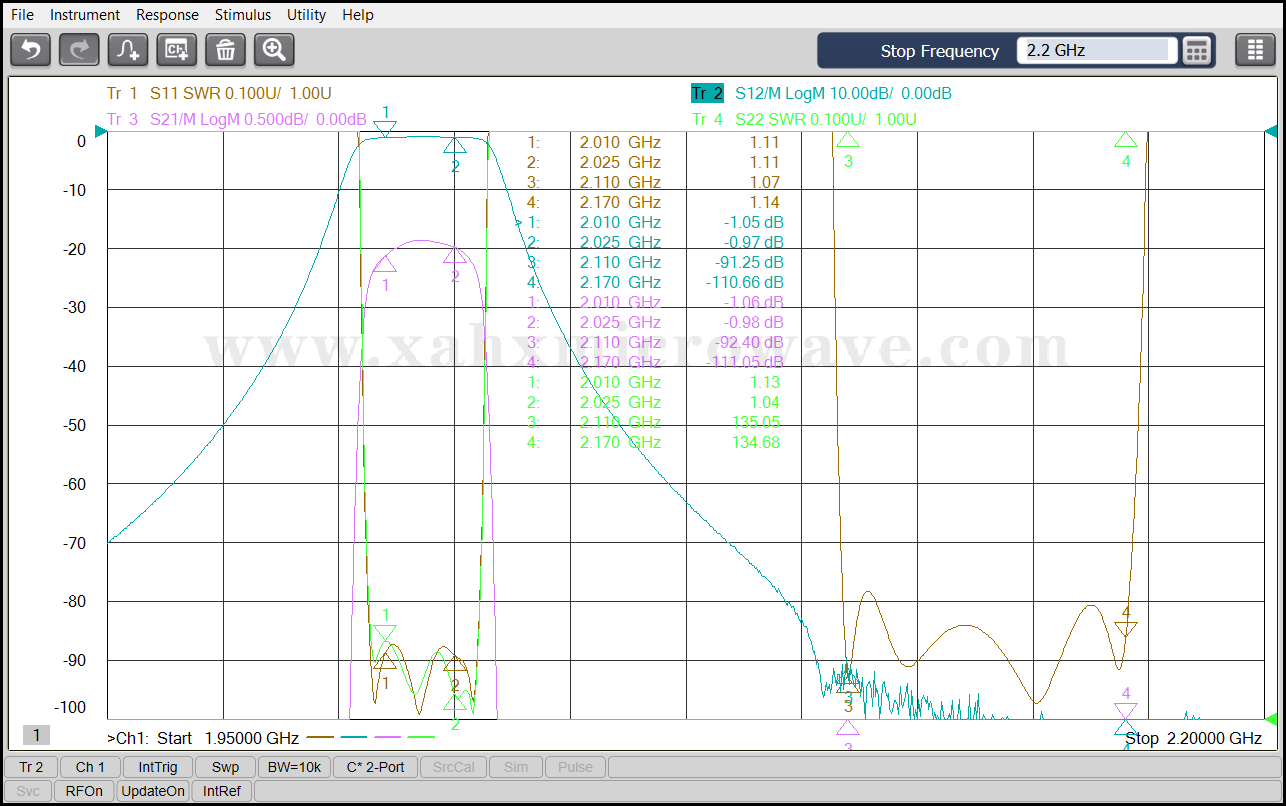
Task: Add a new trace with toolbar icon
Action: point(128,50)
